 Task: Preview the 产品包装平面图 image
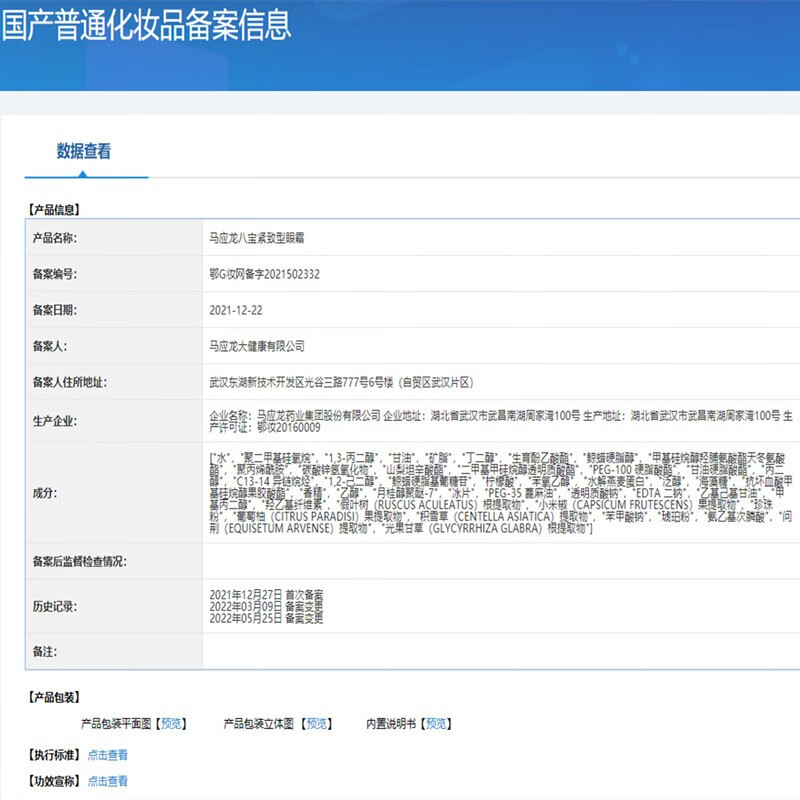(x=171, y=723)
